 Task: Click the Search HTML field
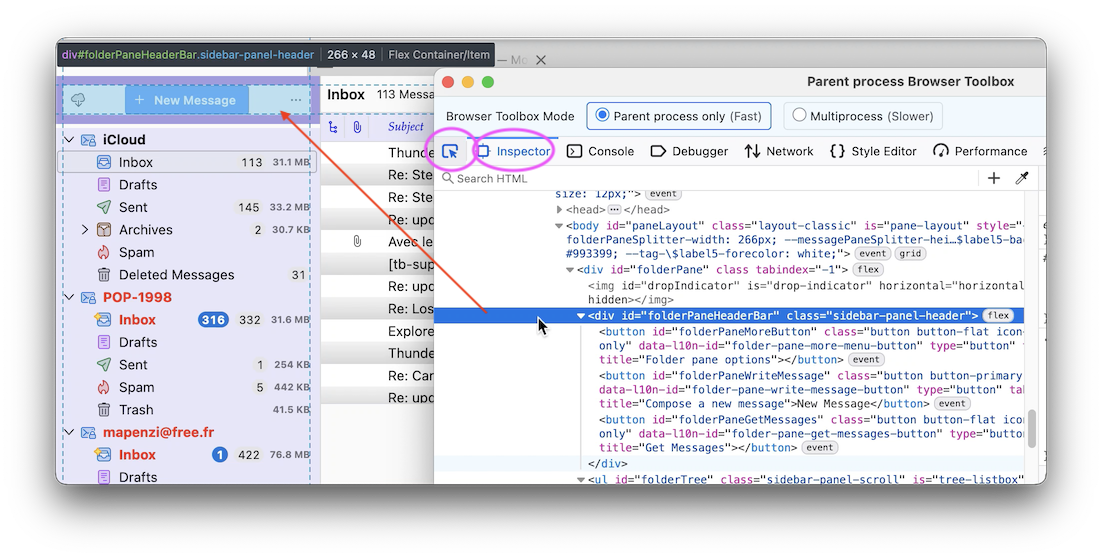pos(706,179)
